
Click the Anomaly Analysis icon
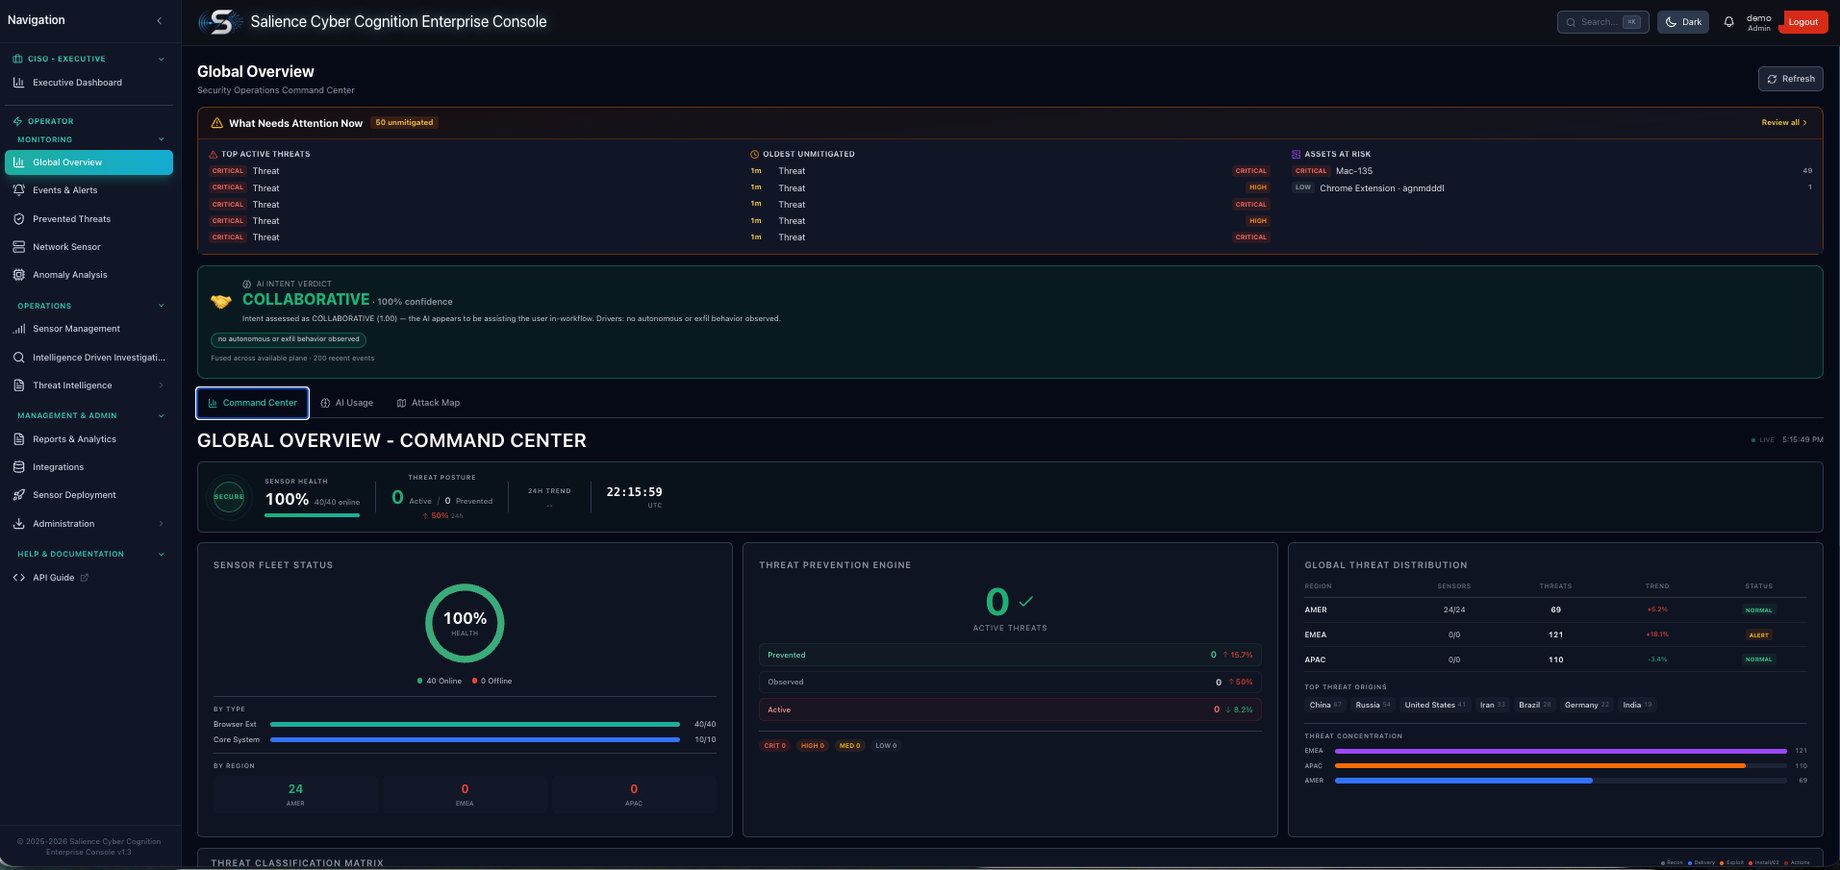pyautogui.click(x=19, y=275)
